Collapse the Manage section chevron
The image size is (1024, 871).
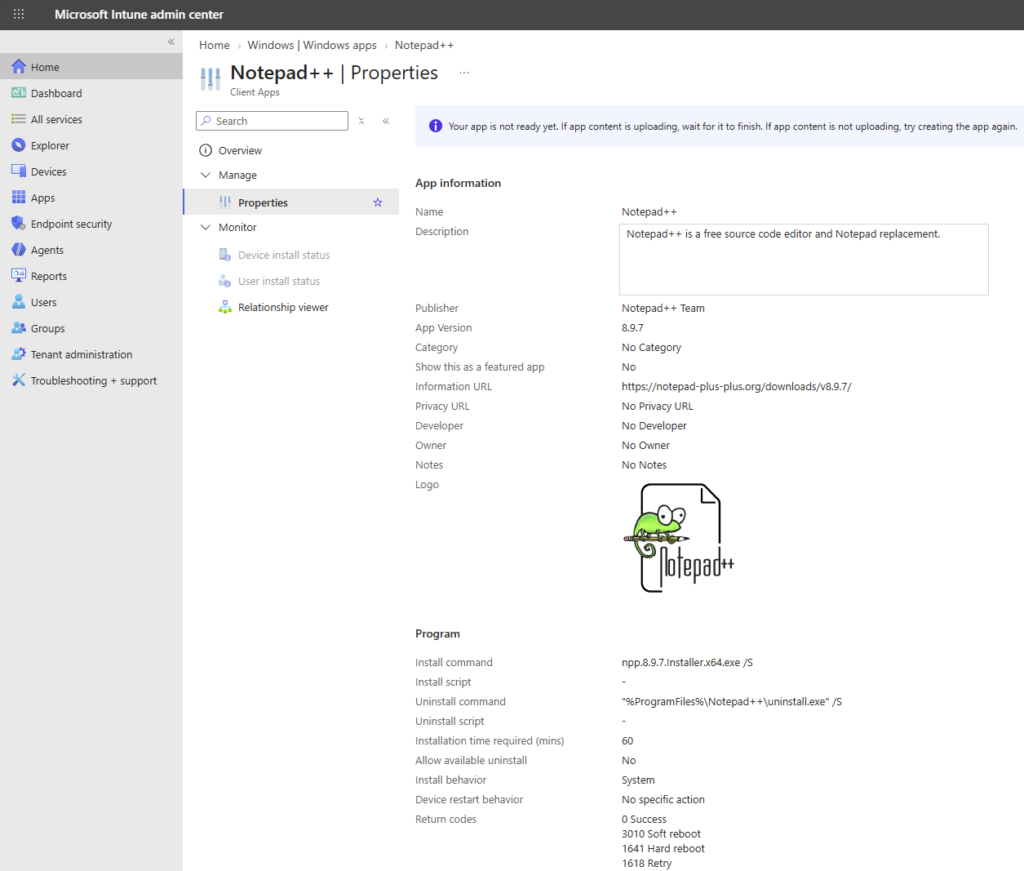205,175
